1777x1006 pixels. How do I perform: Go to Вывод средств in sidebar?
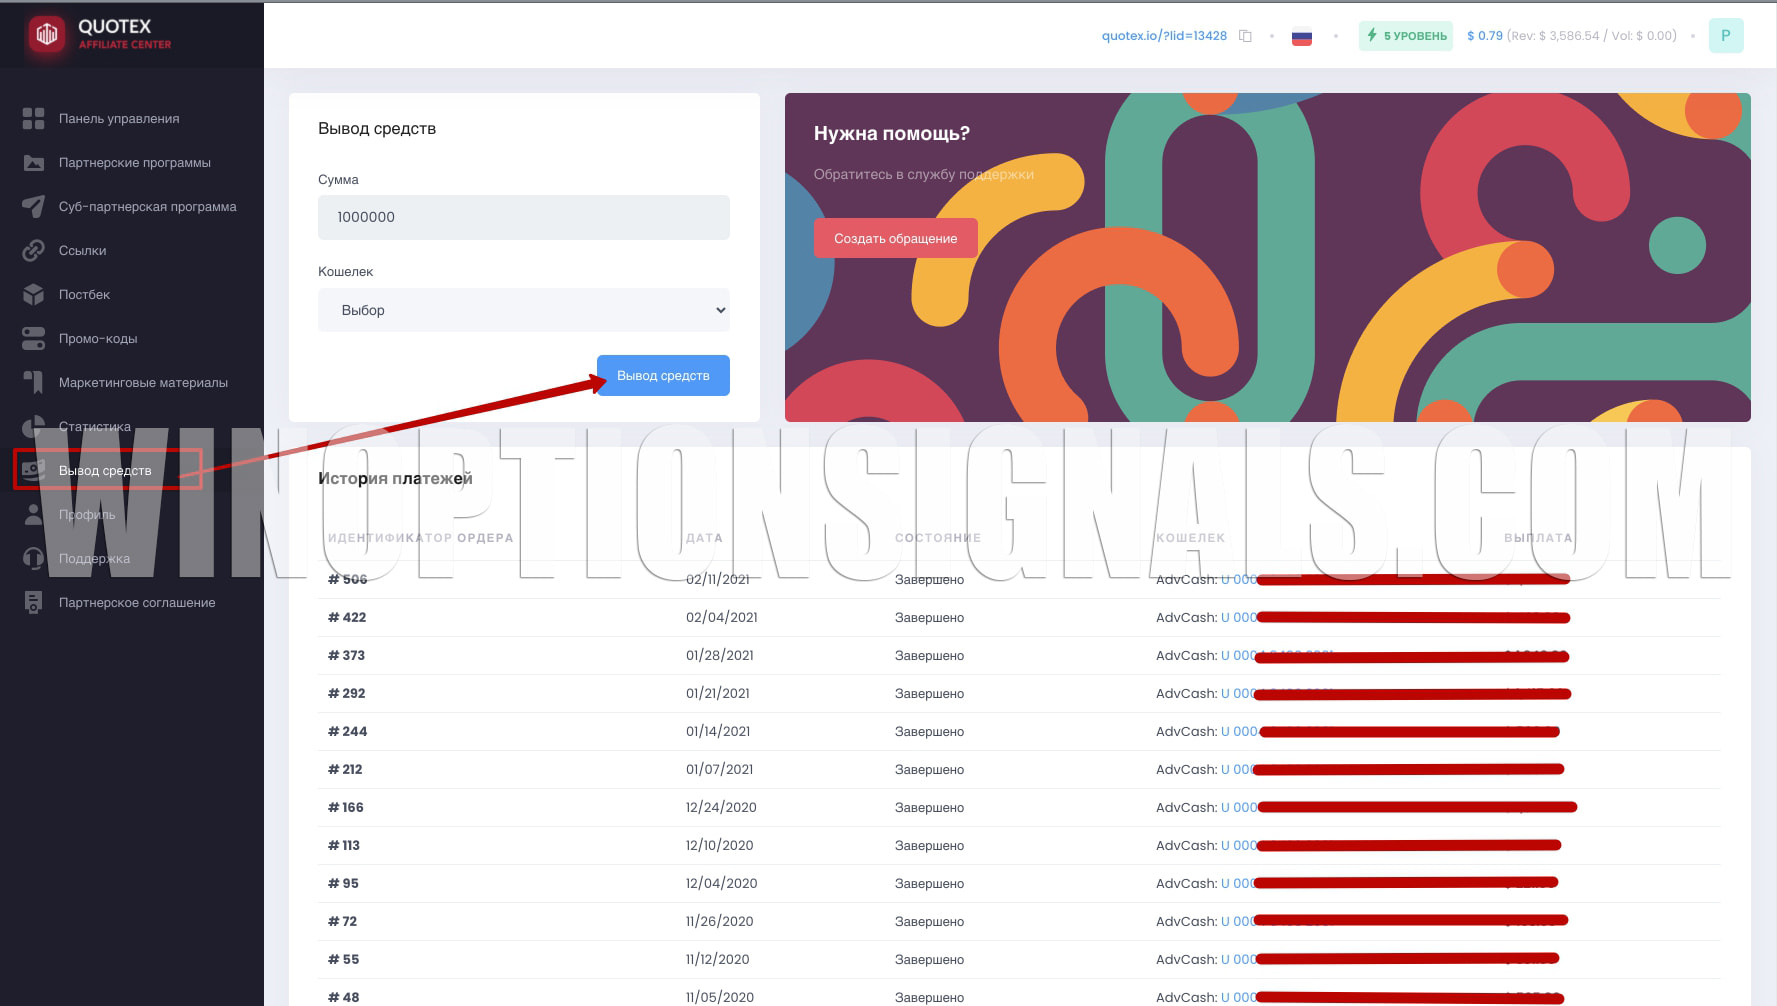pos(105,471)
